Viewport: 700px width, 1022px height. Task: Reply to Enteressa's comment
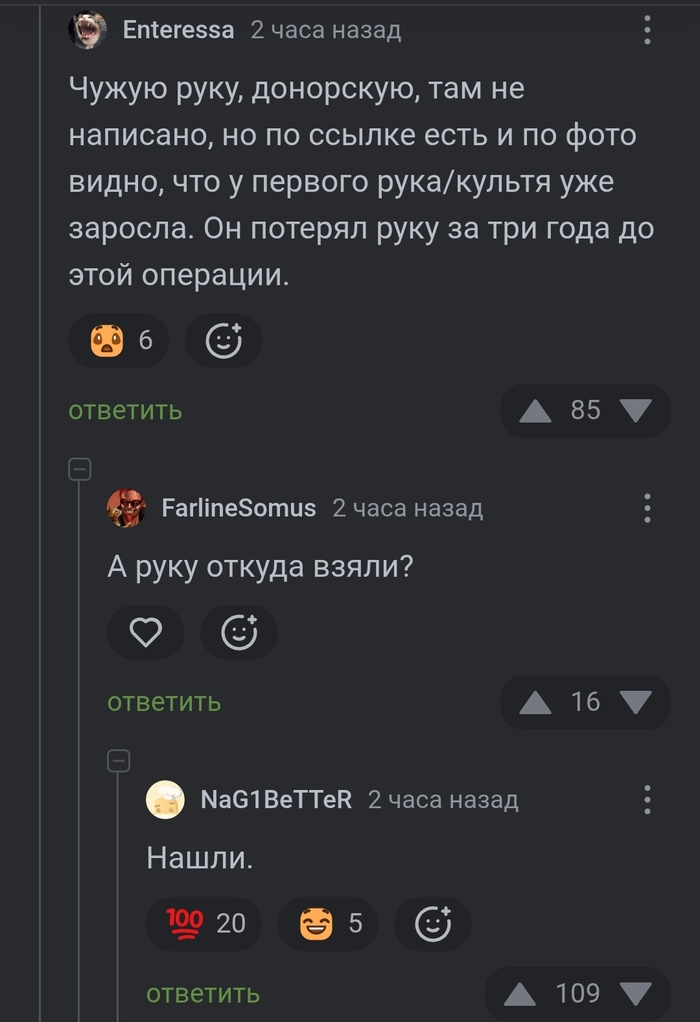tap(125, 410)
